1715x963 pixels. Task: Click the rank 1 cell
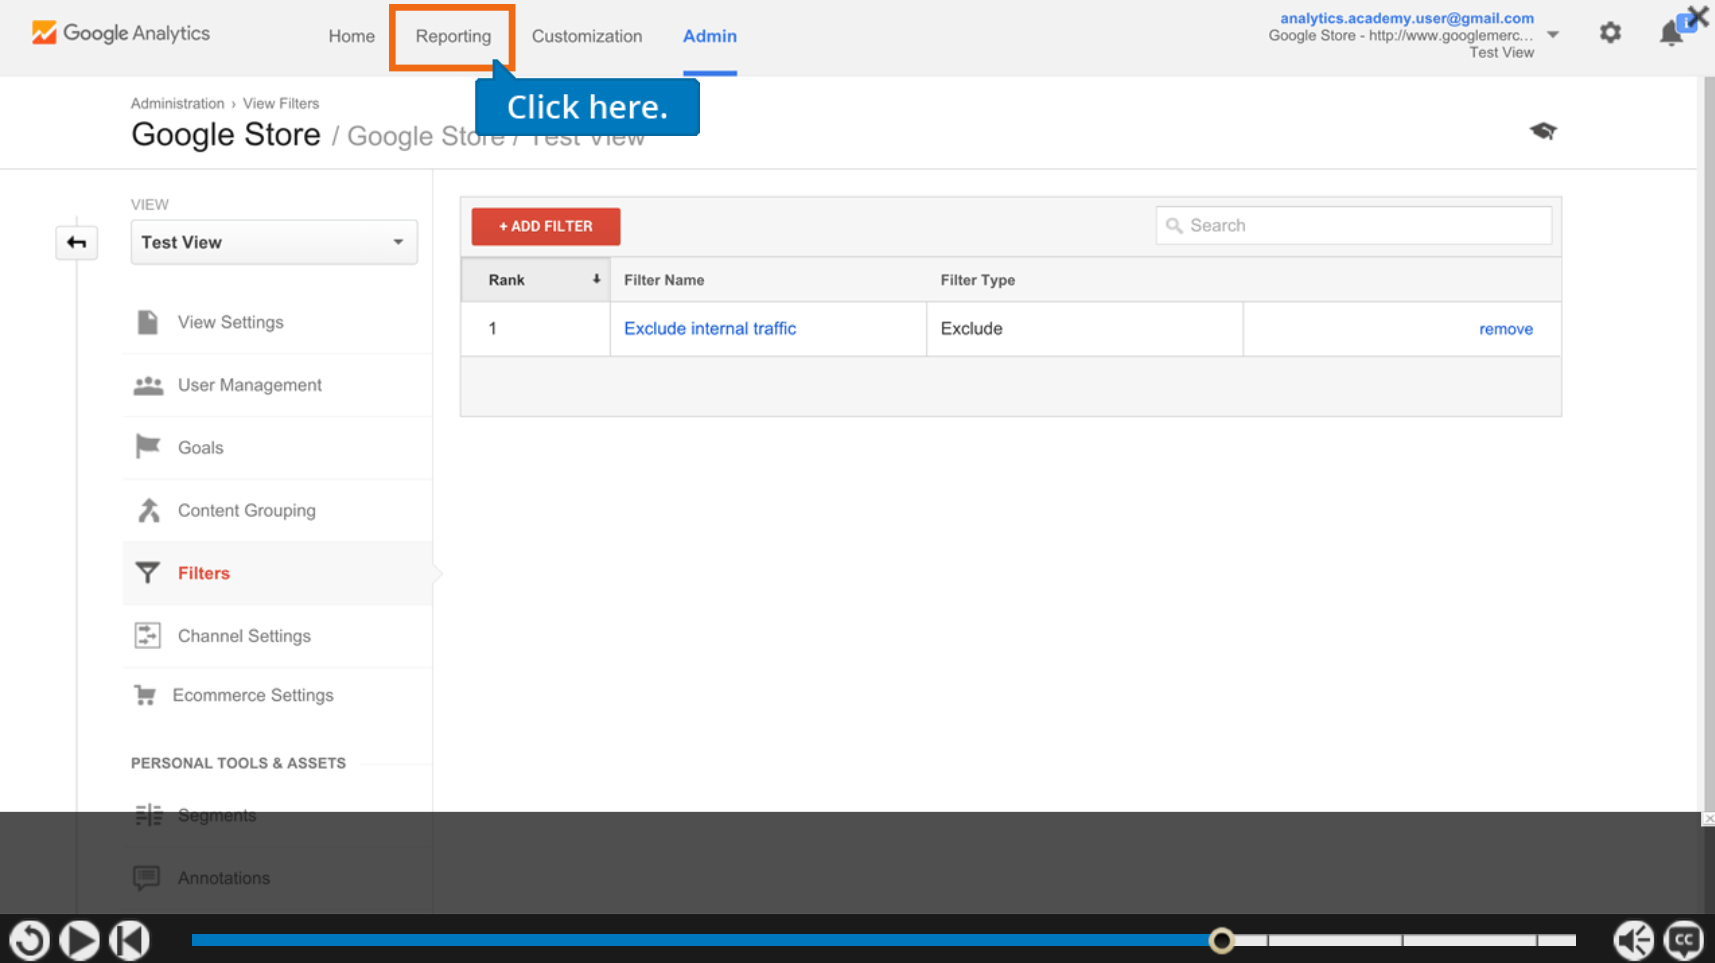coord(536,329)
